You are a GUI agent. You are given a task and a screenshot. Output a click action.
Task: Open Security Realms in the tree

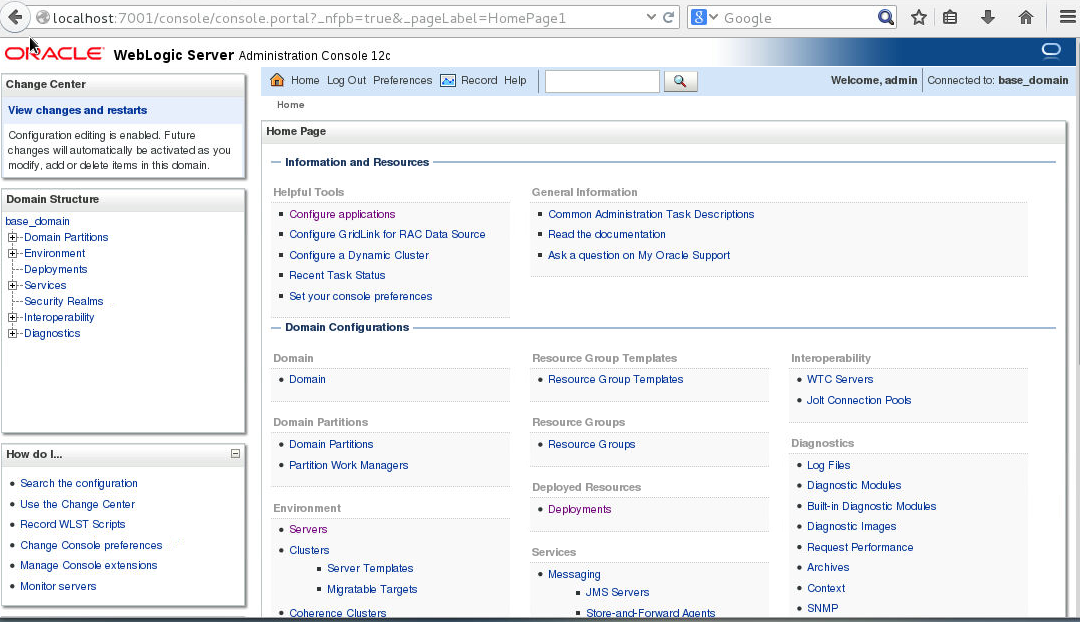point(63,301)
